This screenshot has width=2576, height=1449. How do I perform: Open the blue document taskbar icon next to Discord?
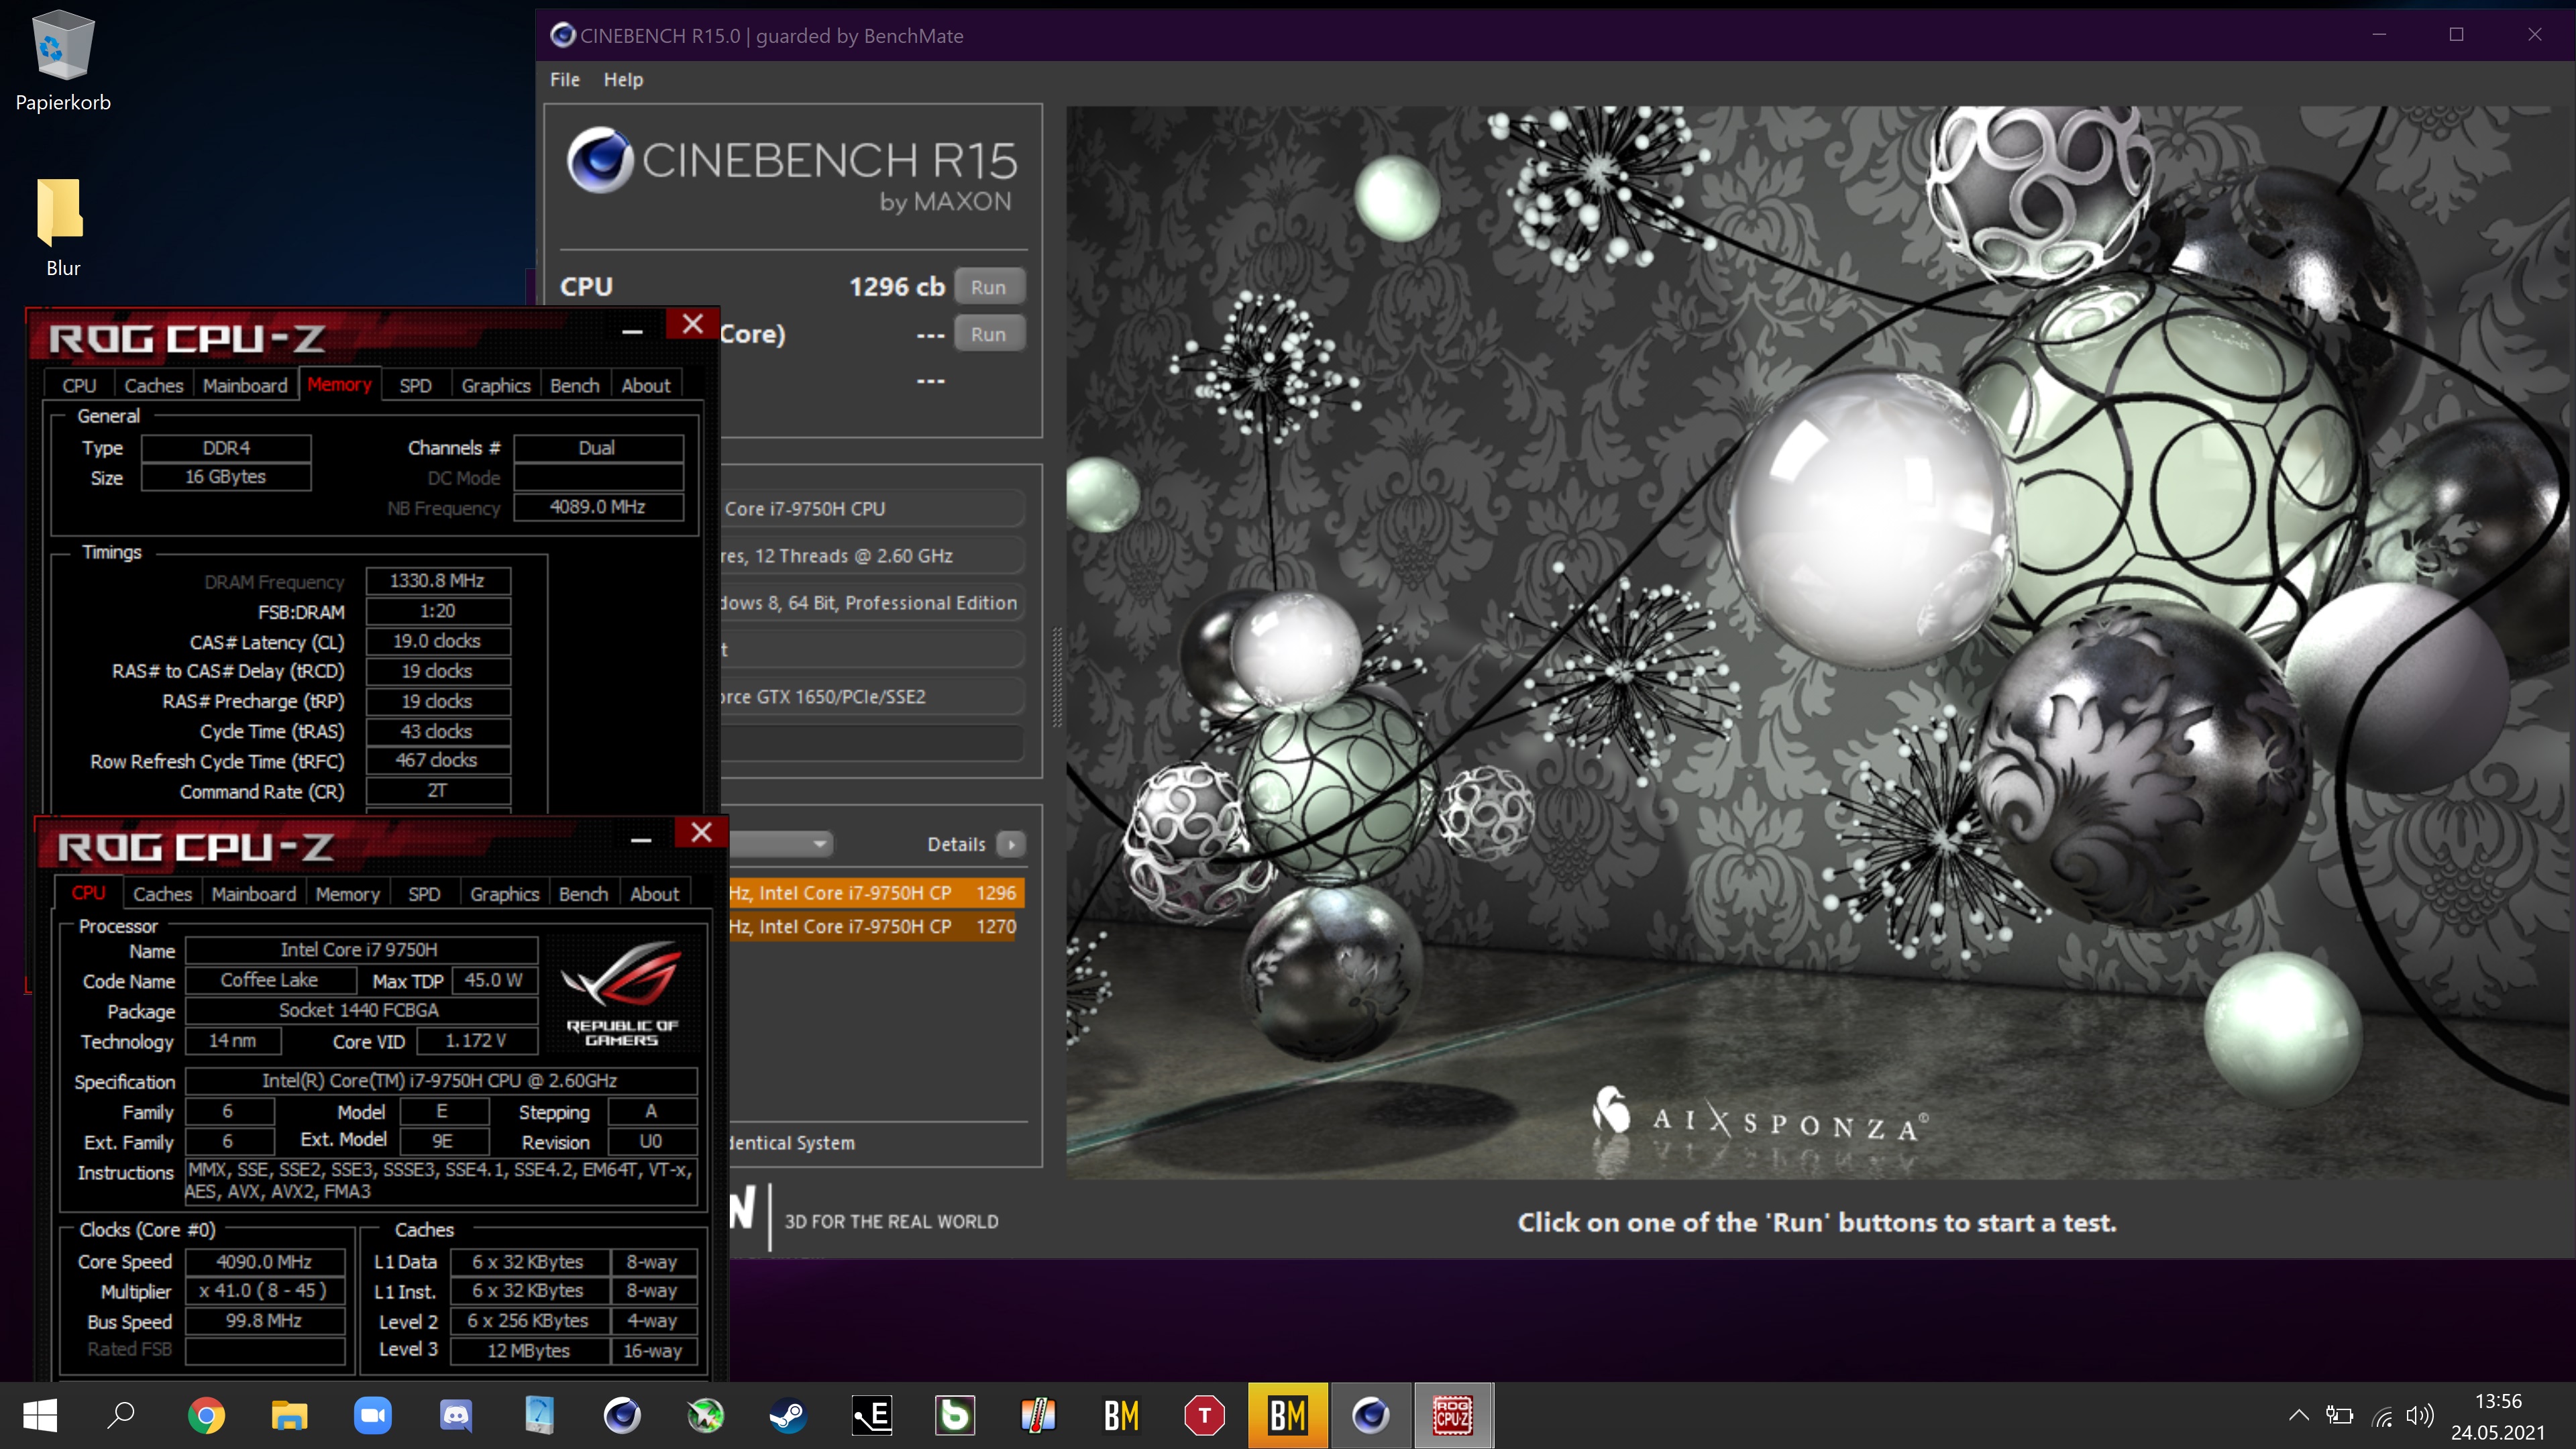(x=539, y=1415)
